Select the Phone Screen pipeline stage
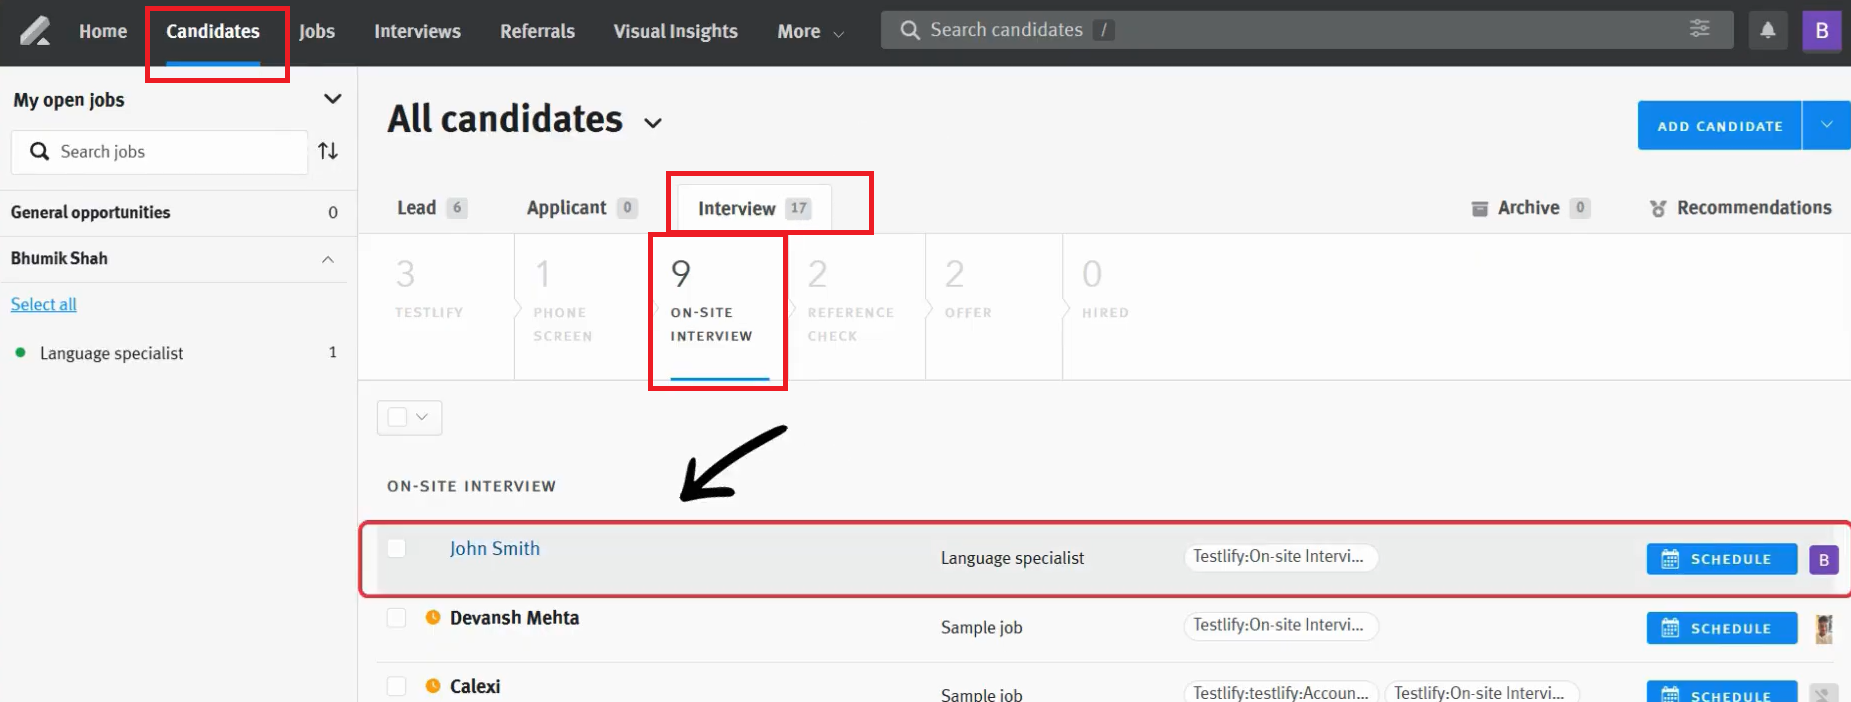 pyautogui.click(x=581, y=306)
